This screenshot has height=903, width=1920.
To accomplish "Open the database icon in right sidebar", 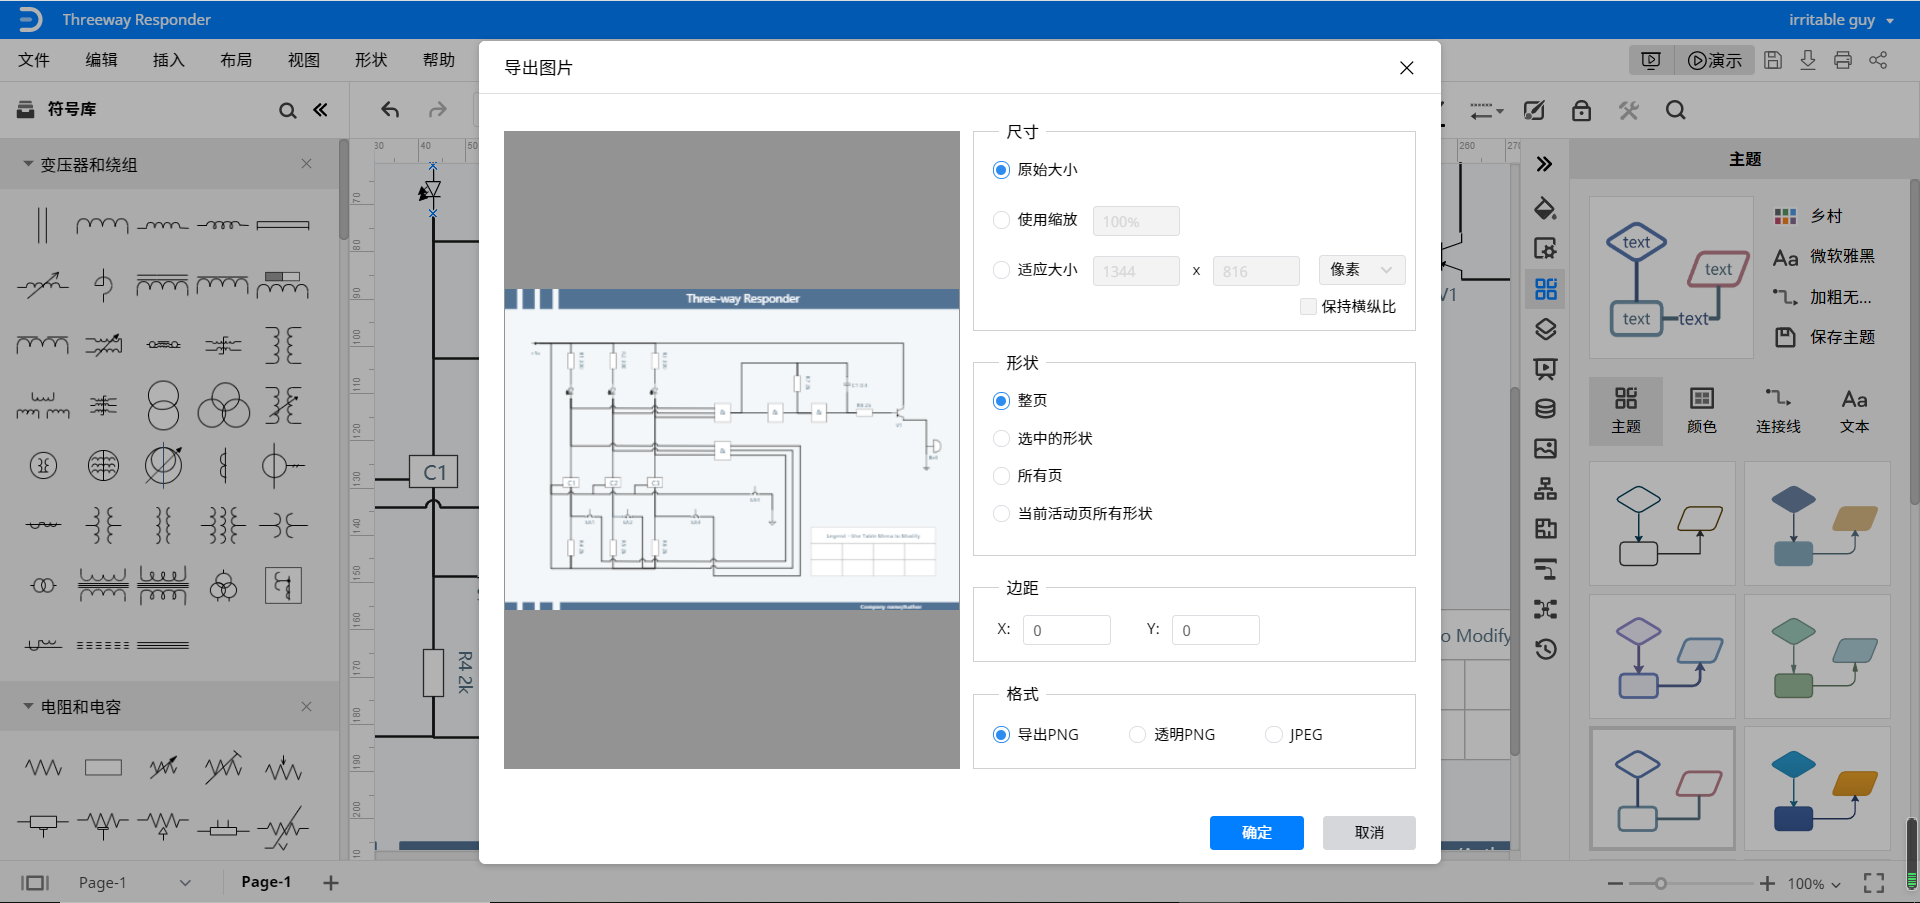I will (1545, 408).
